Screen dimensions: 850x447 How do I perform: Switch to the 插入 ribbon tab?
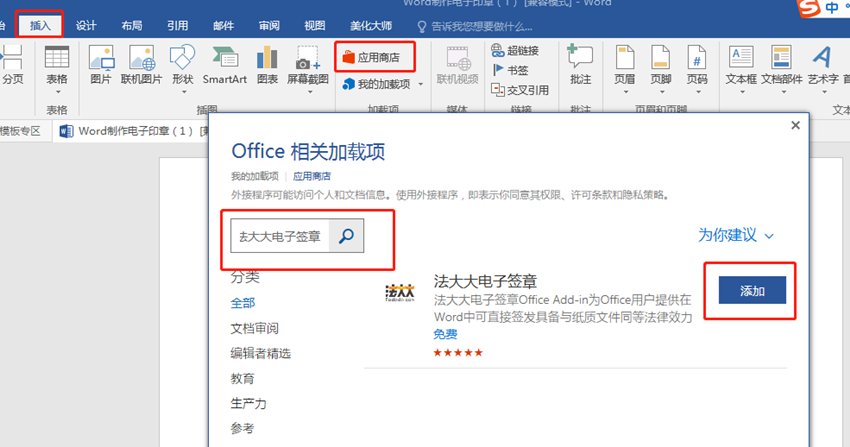40,25
